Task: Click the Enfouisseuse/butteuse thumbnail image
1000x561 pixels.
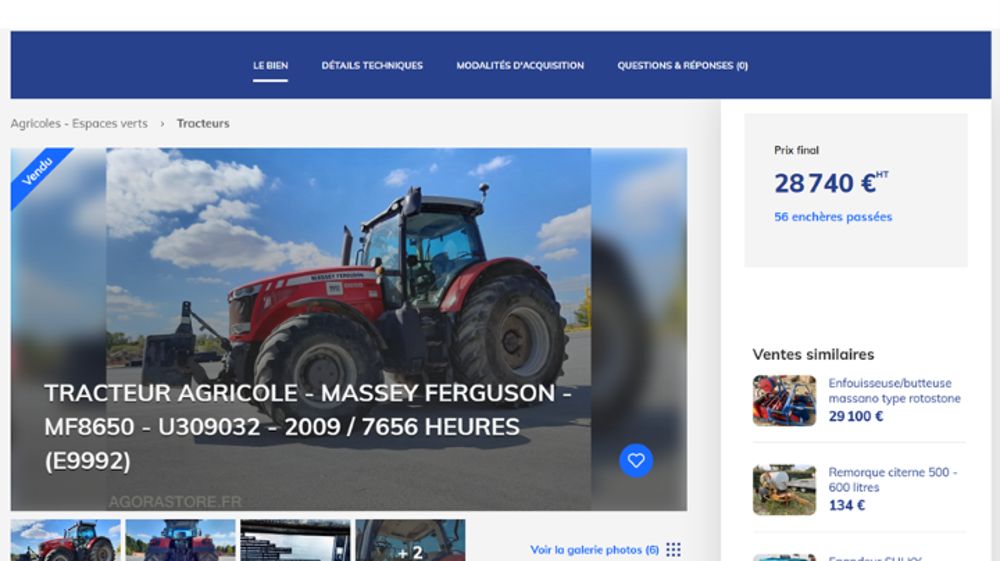Action: pos(784,400)
